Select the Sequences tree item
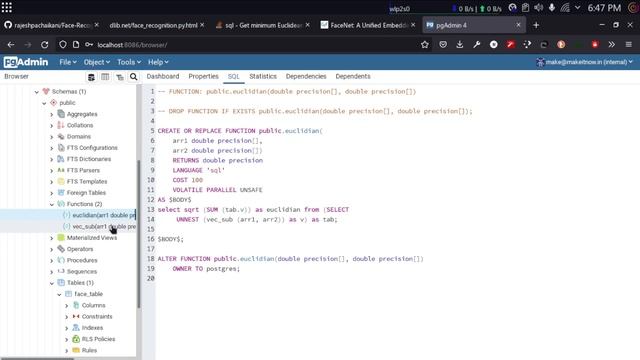This screenshot has width=640, height=360. pos(82,271)
